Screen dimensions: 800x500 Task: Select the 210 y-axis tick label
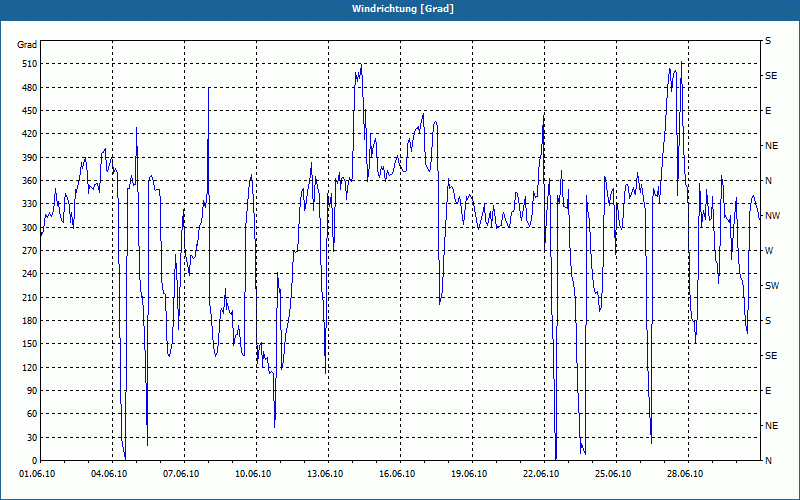point(30,297)
